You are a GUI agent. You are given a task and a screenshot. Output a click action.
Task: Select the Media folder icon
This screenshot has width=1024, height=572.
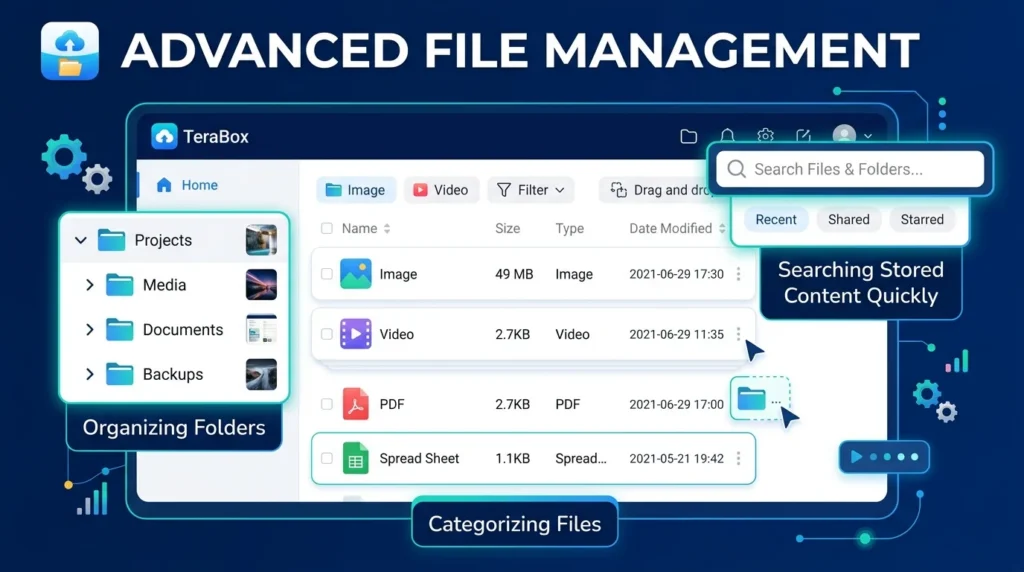tap(120, 285)
